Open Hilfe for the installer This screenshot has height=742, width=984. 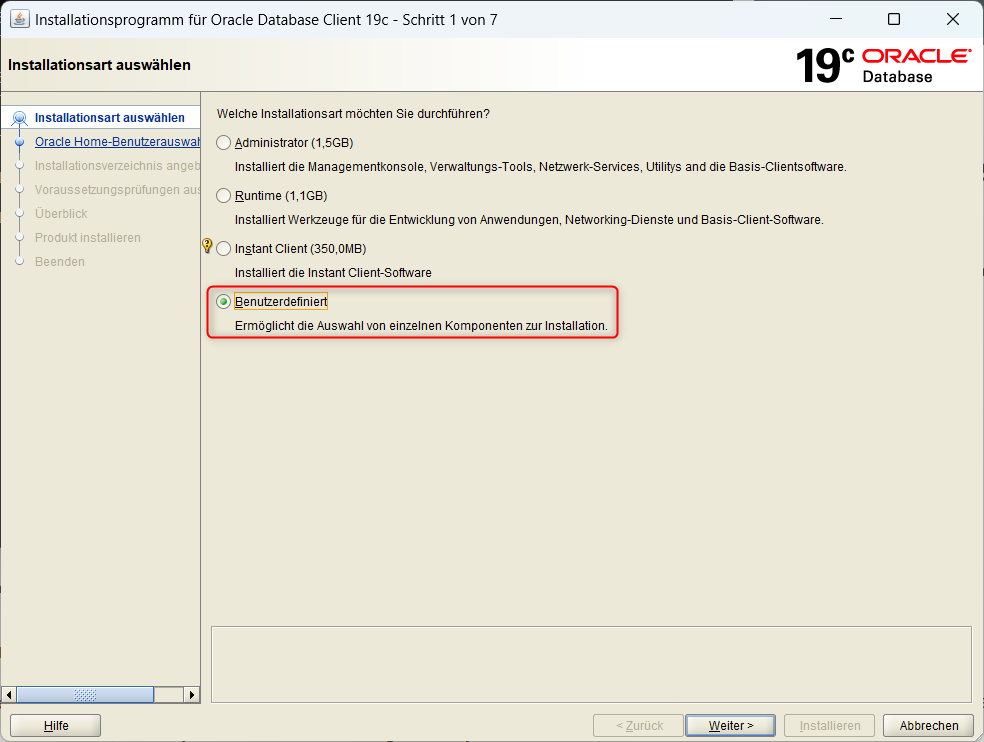click(x=56, y=726)
